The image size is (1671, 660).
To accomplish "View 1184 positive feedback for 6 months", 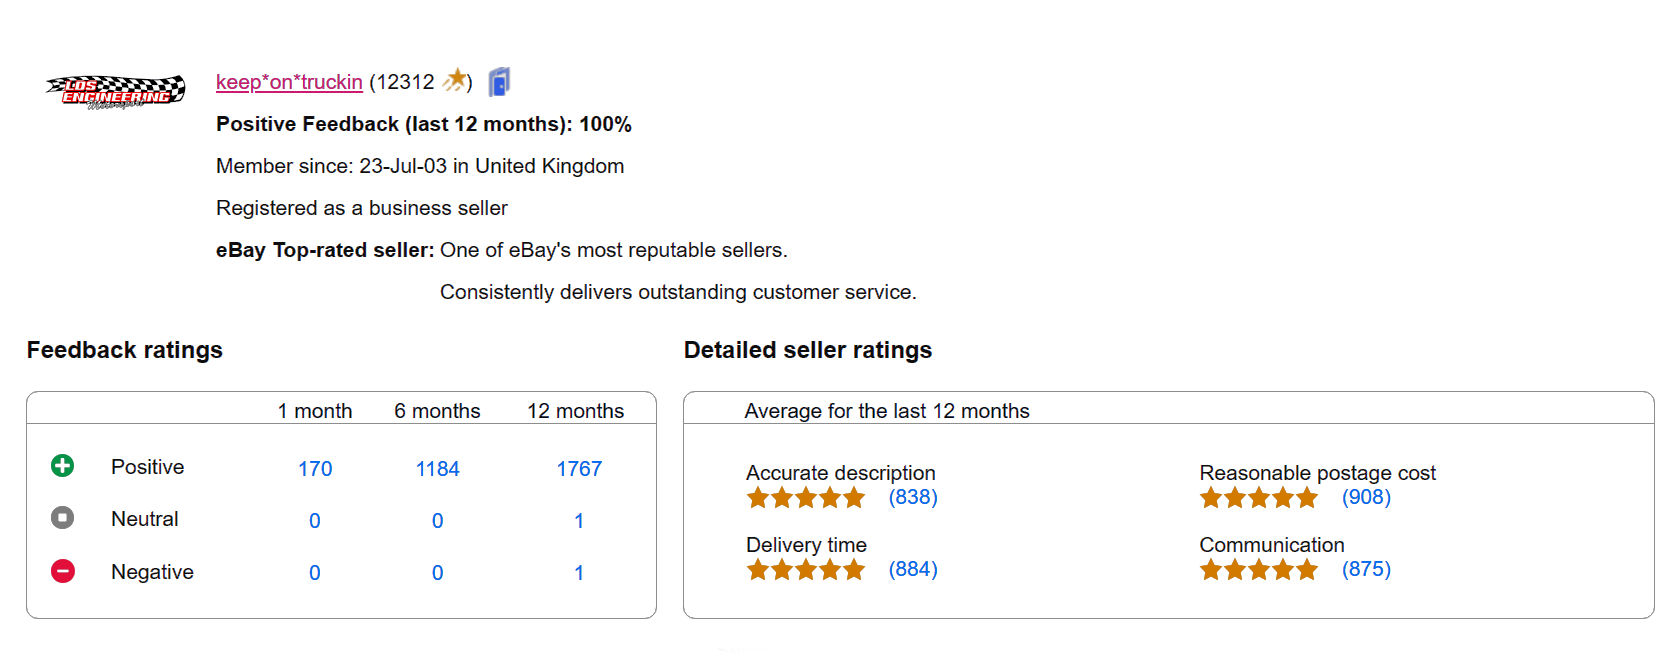I will point(437,469).
